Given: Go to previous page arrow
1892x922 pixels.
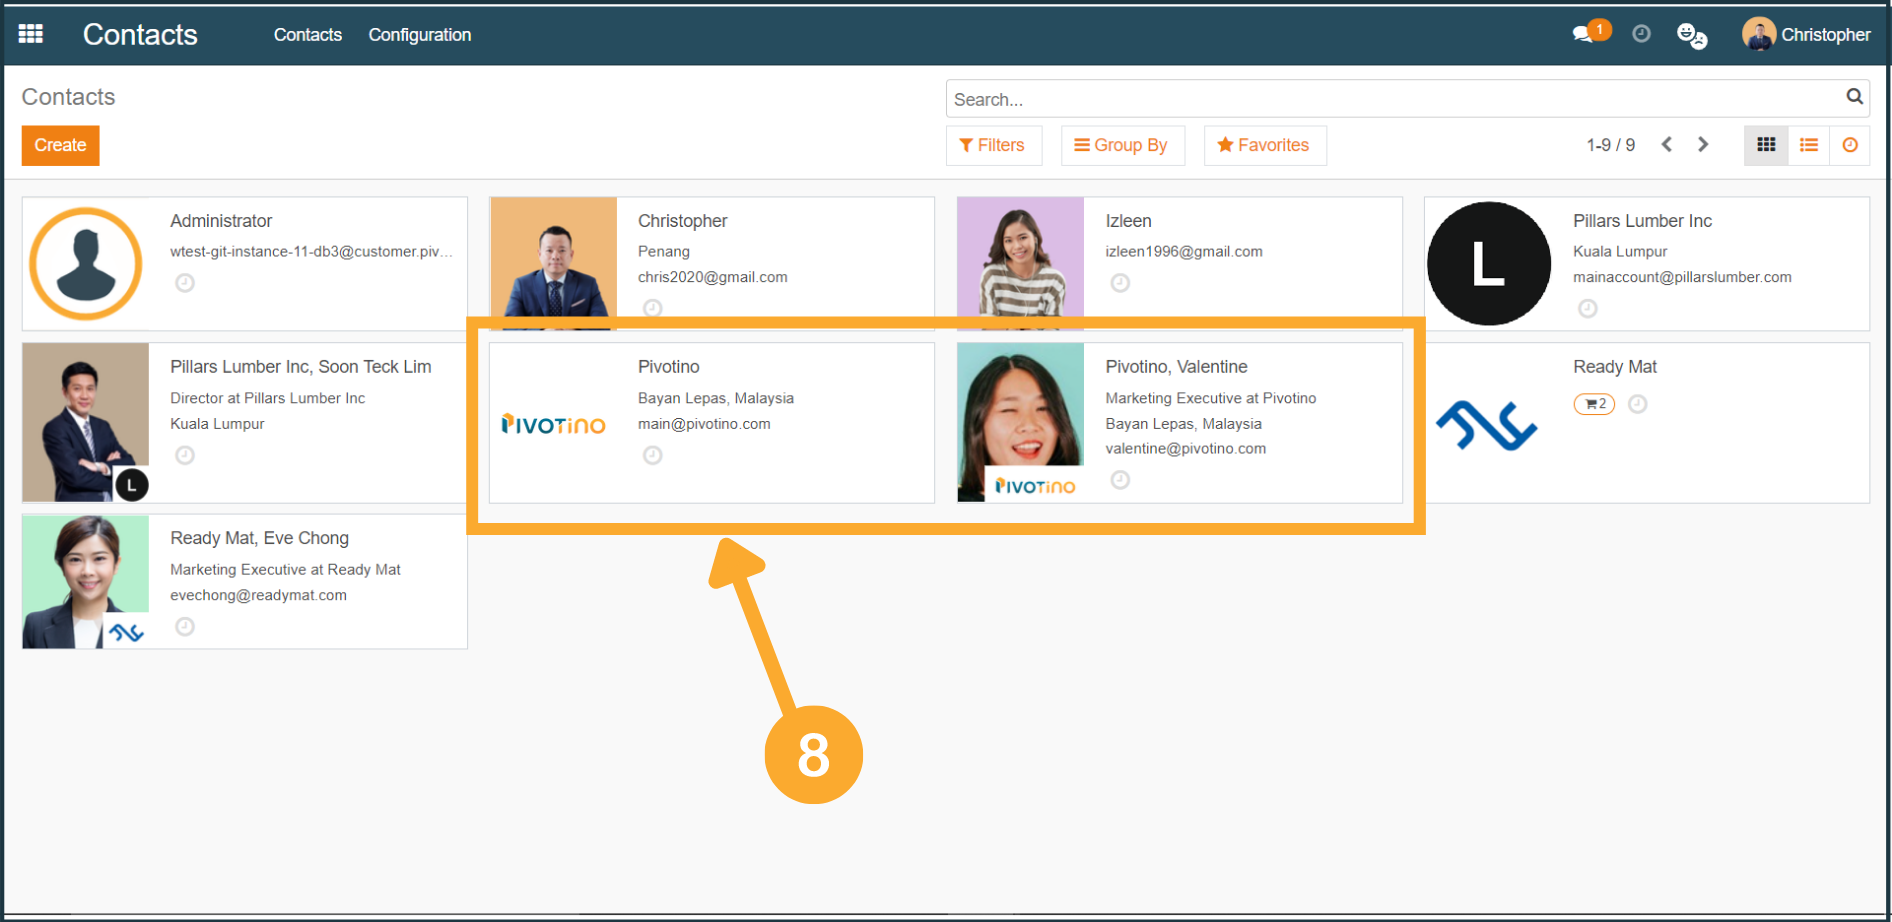Looking at the screenshot, I should (1667, 145).
